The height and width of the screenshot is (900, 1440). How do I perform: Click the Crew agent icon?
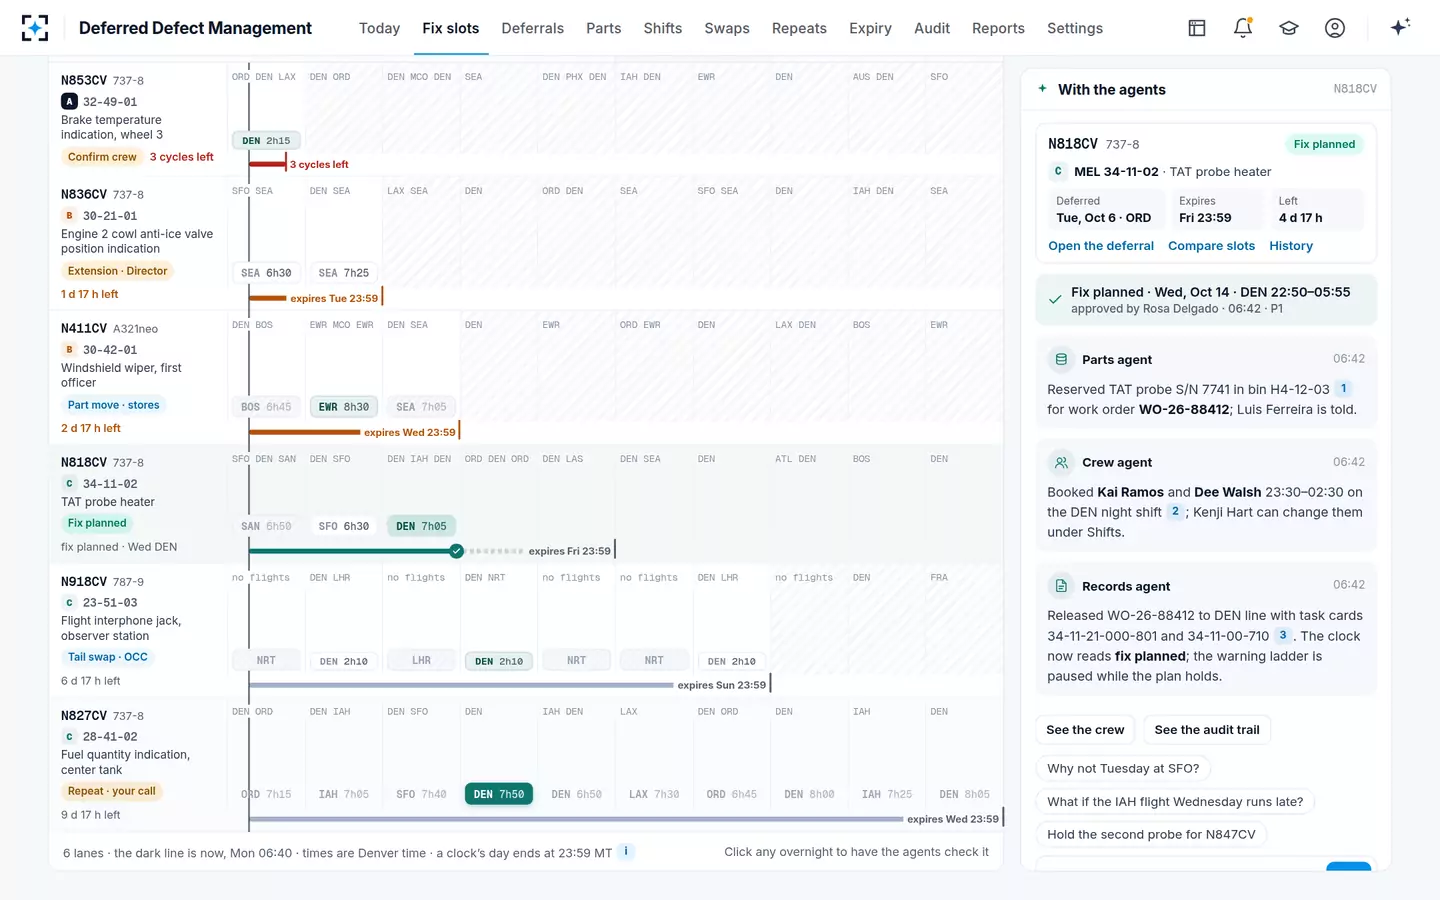click(x=1061, y=462)
